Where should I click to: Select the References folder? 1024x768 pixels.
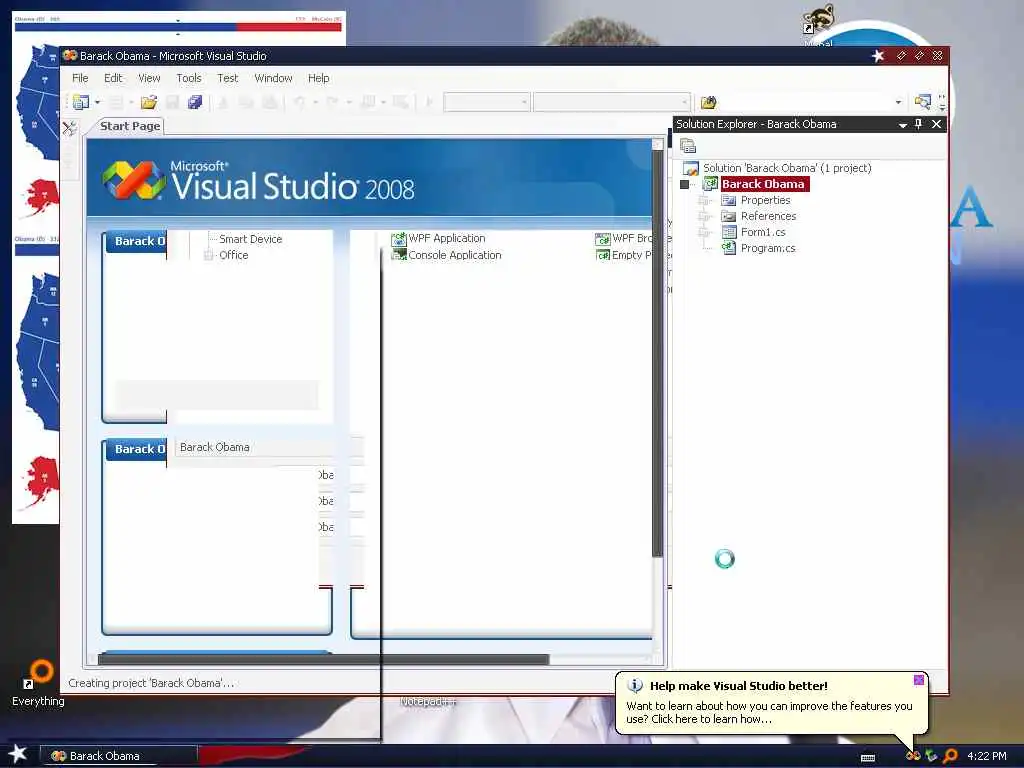[x=768, y=216]
